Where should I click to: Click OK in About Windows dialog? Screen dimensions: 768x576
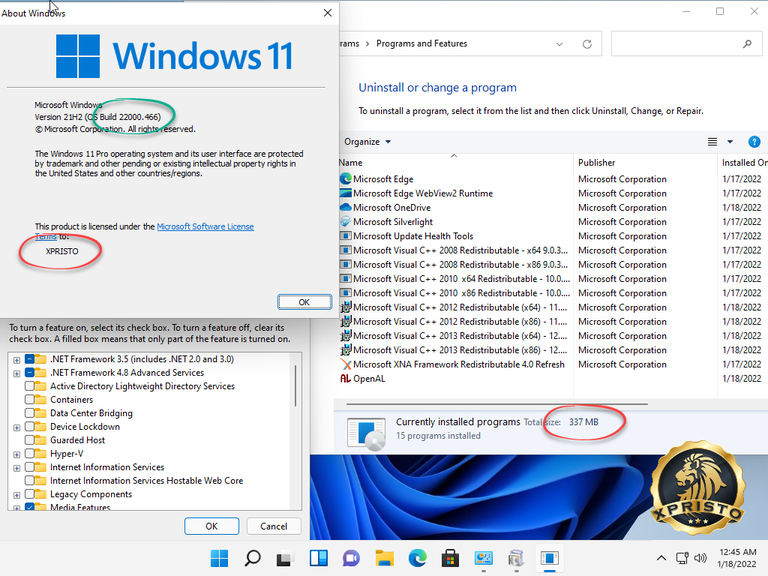pyautogui.click(x=304, y=302)
